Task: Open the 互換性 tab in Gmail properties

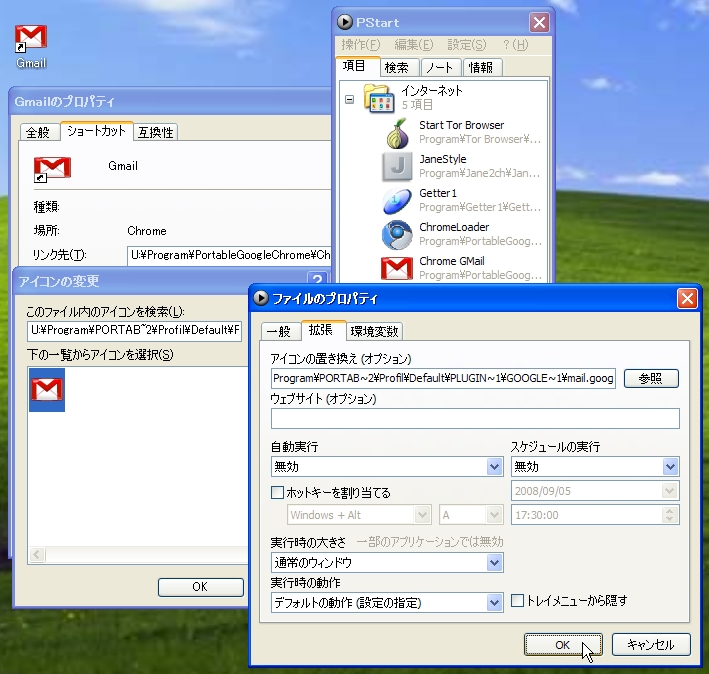Action: pyautogui.click(x=156, y=132)
